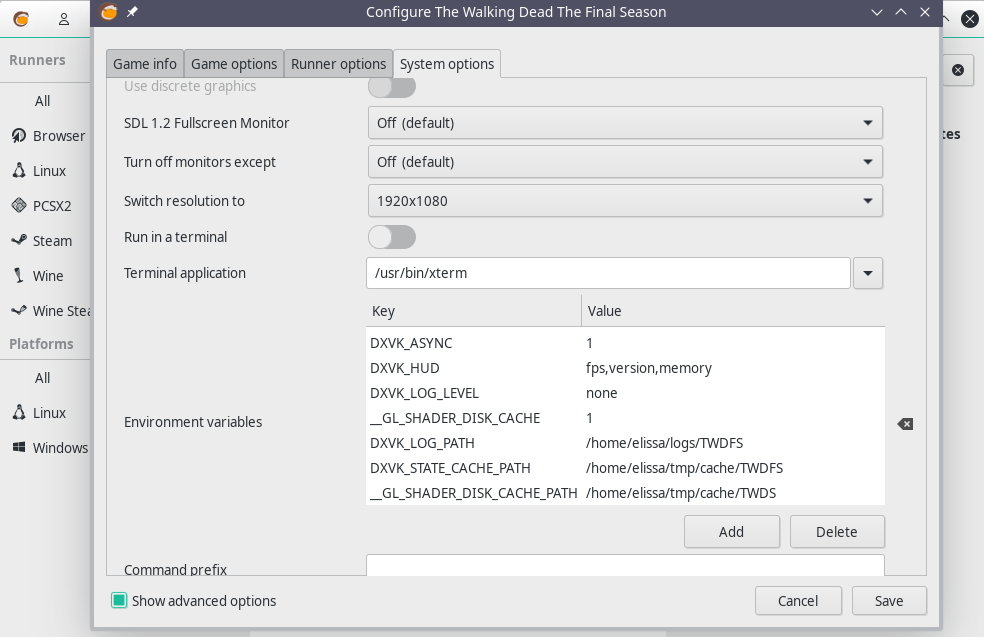Toggle the Run in a terminal switch

coord(392,237)
